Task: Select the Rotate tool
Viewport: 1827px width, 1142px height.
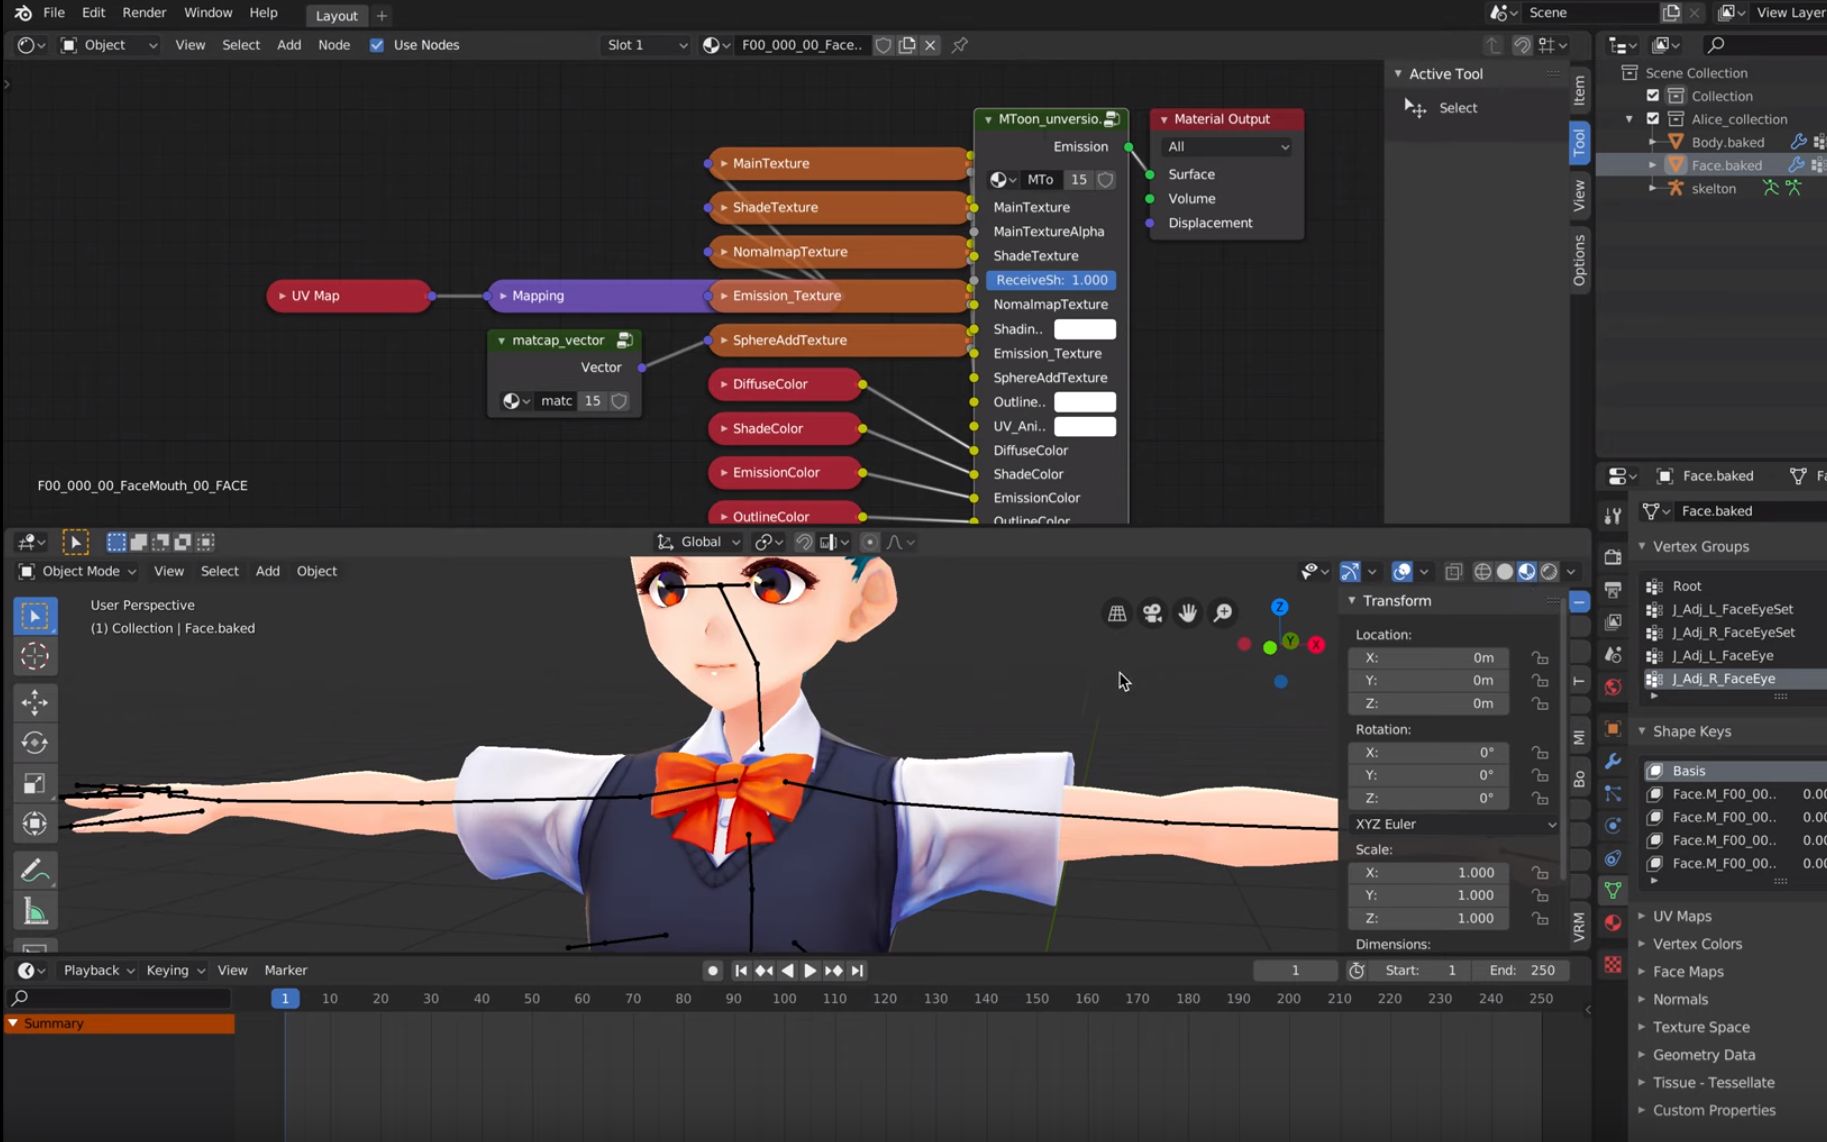Action: coord(35,742)
